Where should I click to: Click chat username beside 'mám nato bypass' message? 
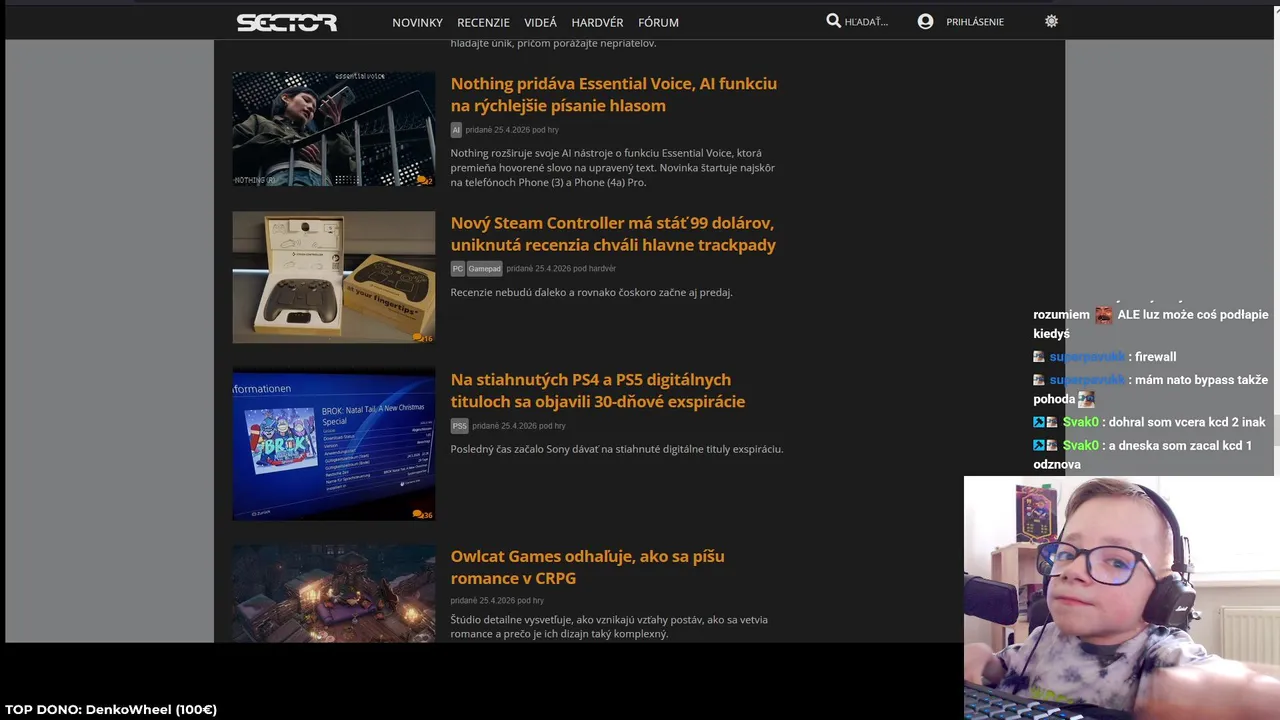pyautogui.click(x=1087, y=380)
